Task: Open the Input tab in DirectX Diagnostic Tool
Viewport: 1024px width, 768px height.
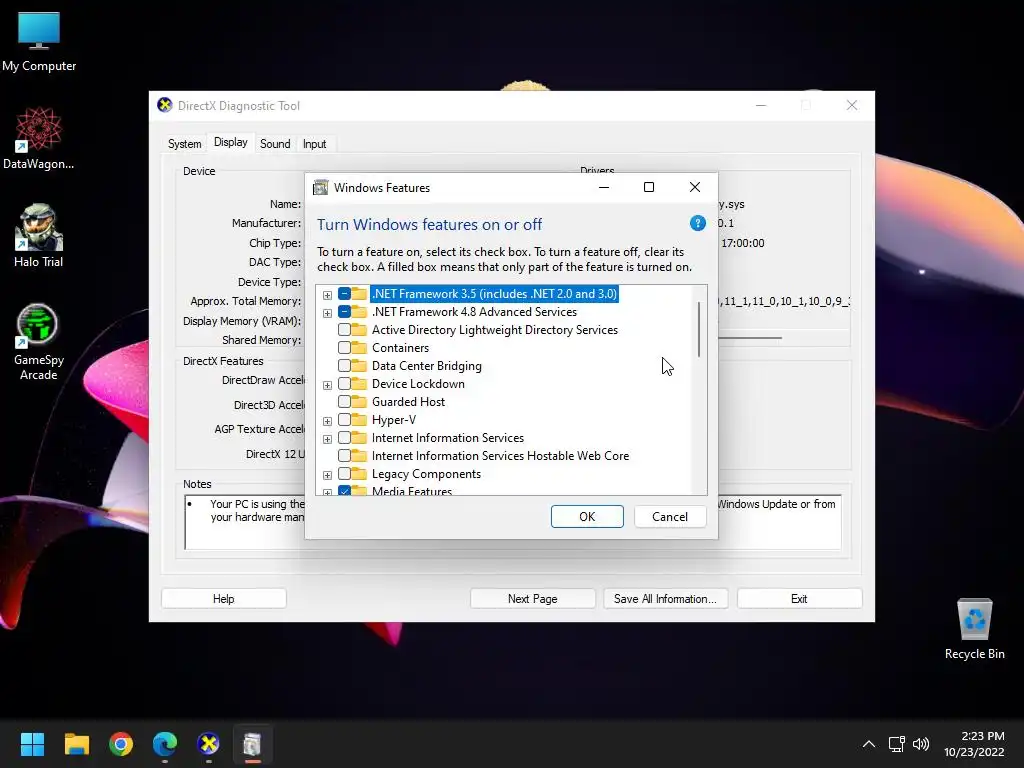Action: tap(314, 144)
